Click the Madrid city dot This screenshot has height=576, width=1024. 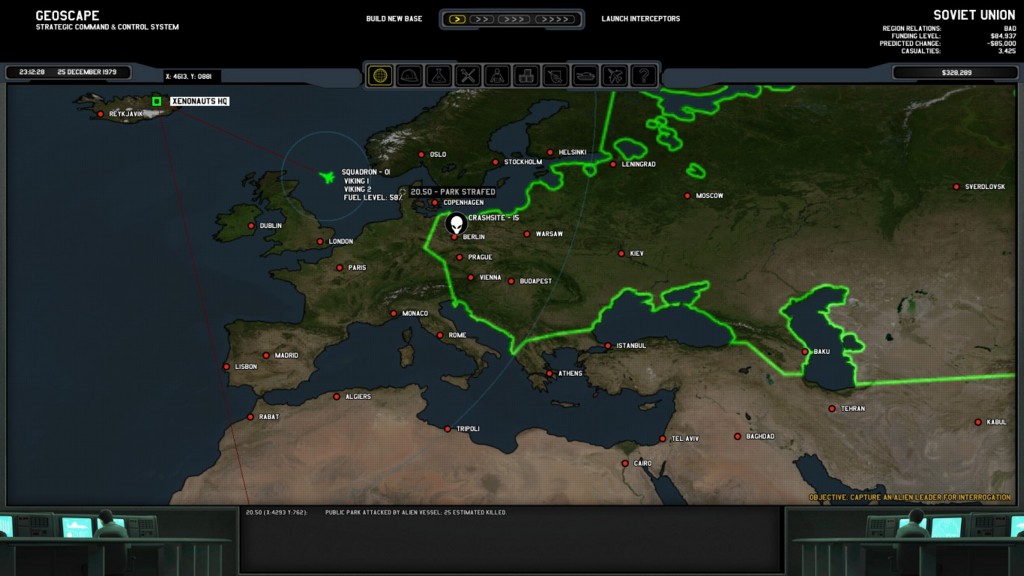(266, 356)
